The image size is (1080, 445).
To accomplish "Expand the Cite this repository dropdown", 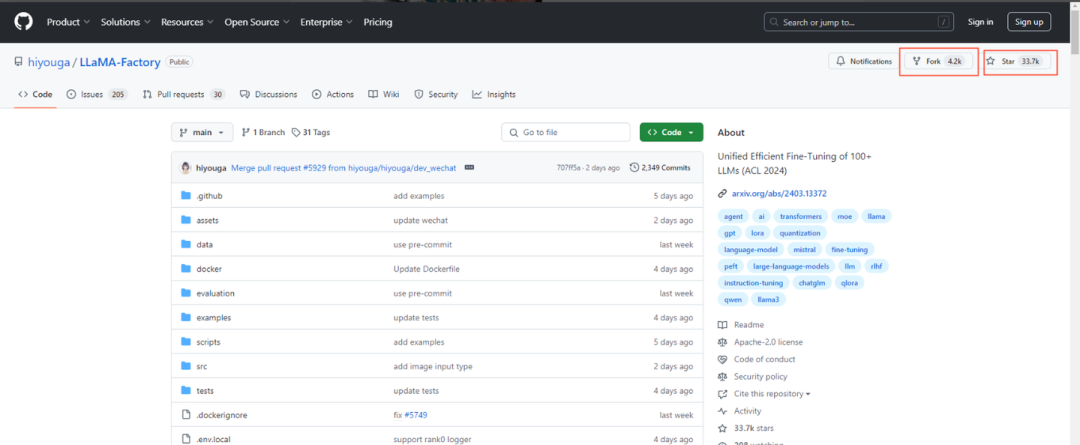I will click(x=764, y=394).
